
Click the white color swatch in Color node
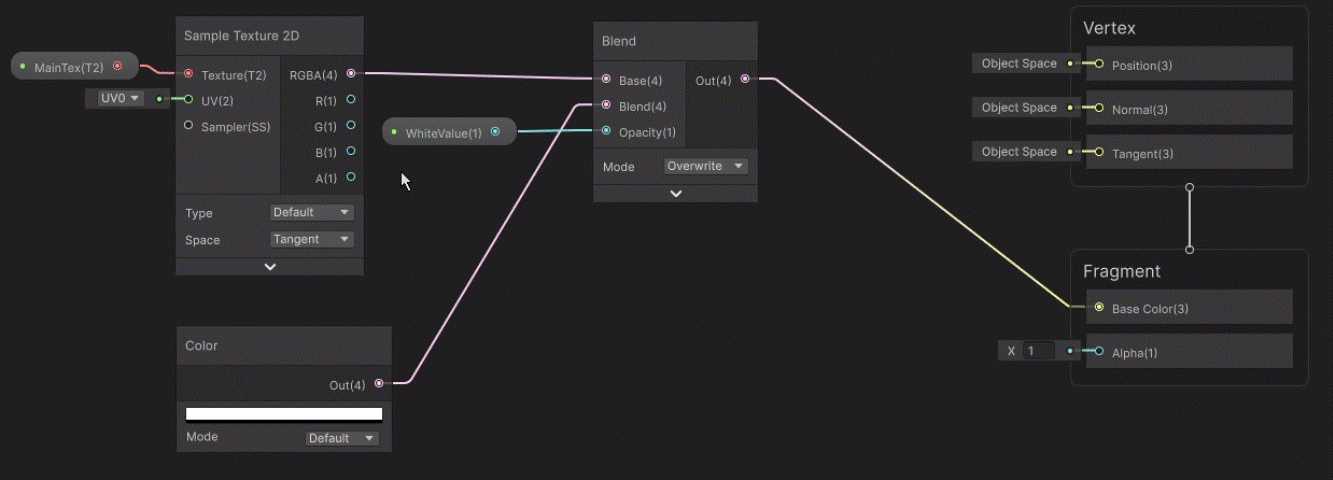284,414
